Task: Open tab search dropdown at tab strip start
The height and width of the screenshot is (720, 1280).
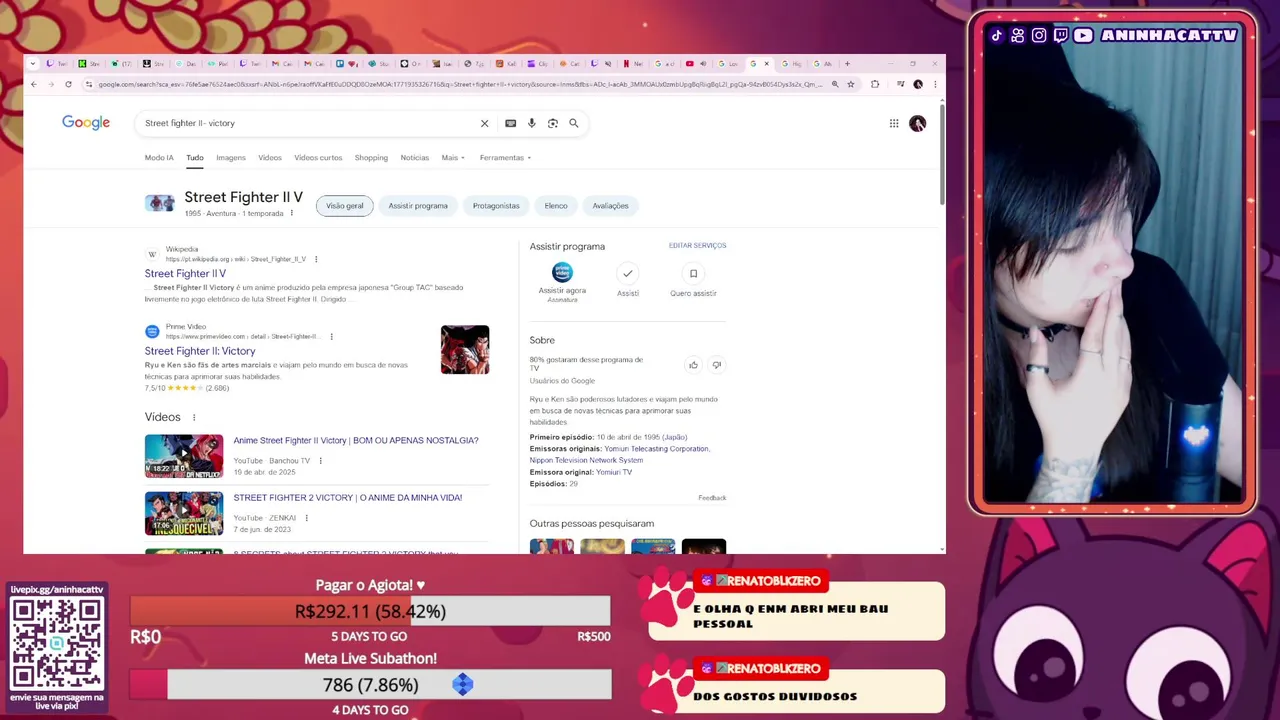Action: [x=33, y=64]
